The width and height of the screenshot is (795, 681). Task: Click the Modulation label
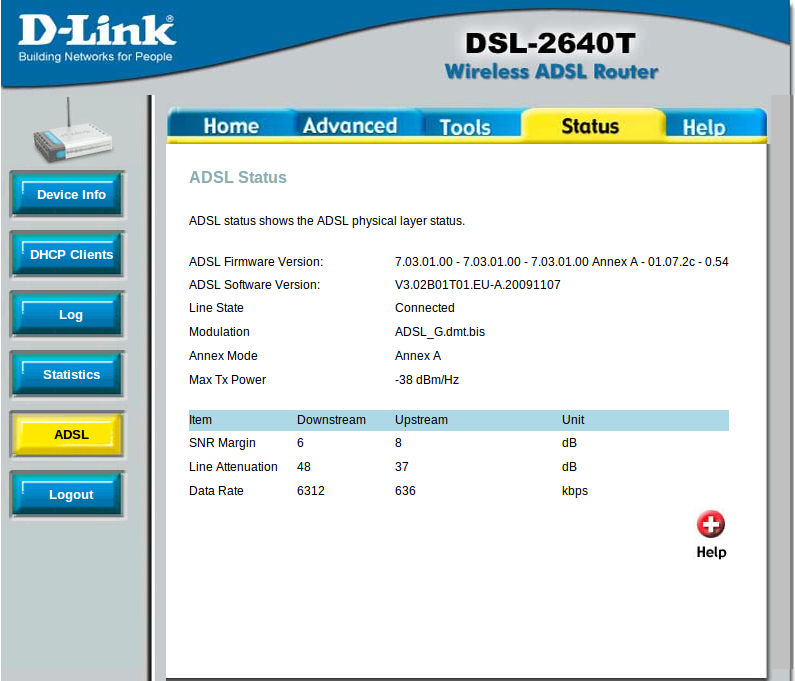click(219, 332)
